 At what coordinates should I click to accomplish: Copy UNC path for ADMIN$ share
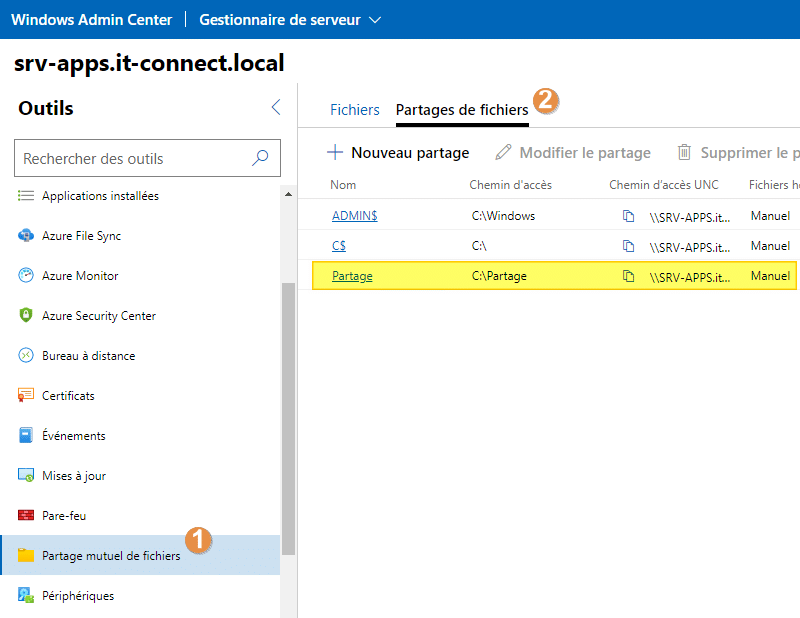tap(629, 216)
